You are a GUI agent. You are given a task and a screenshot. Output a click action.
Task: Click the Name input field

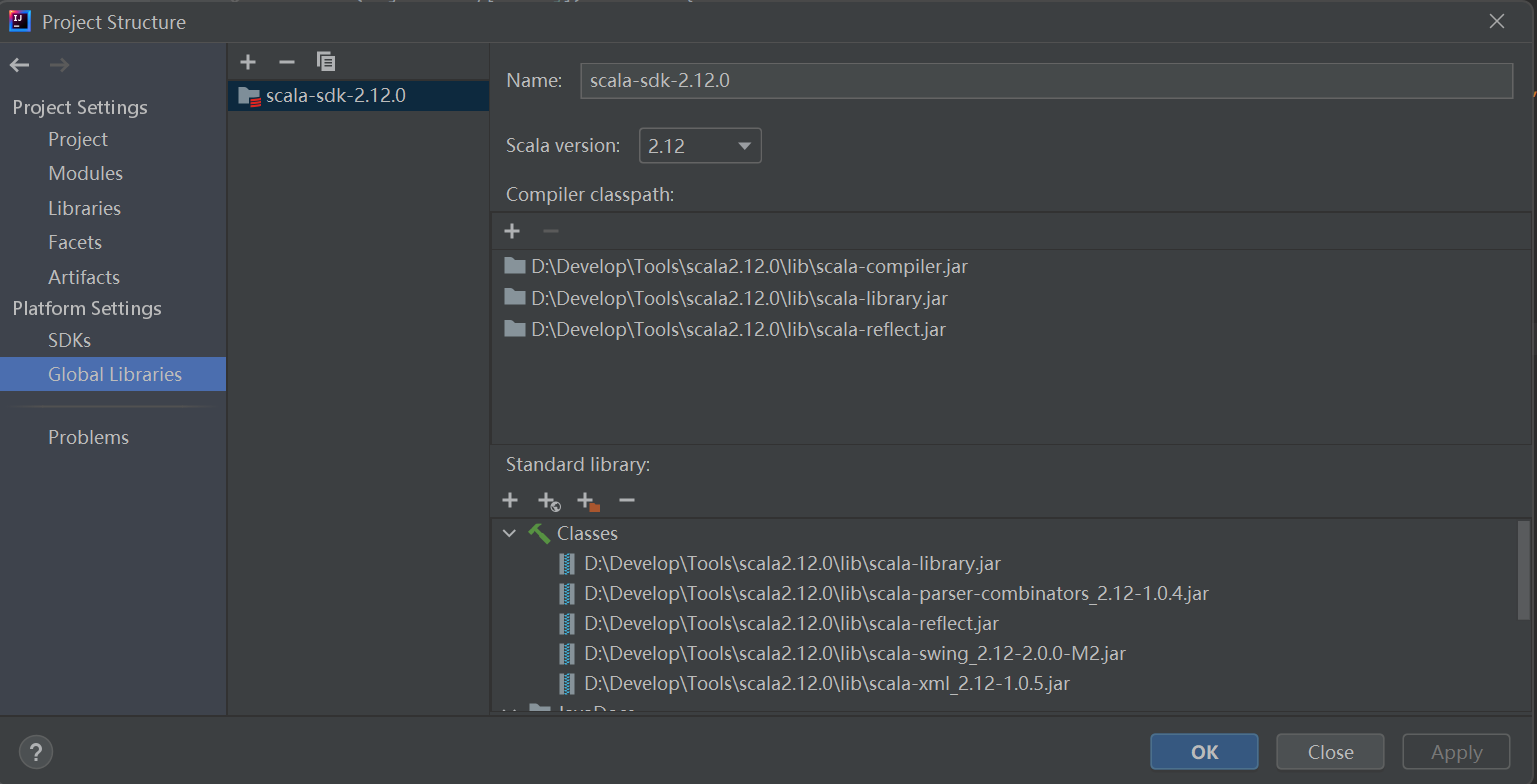pos(1046,81)
